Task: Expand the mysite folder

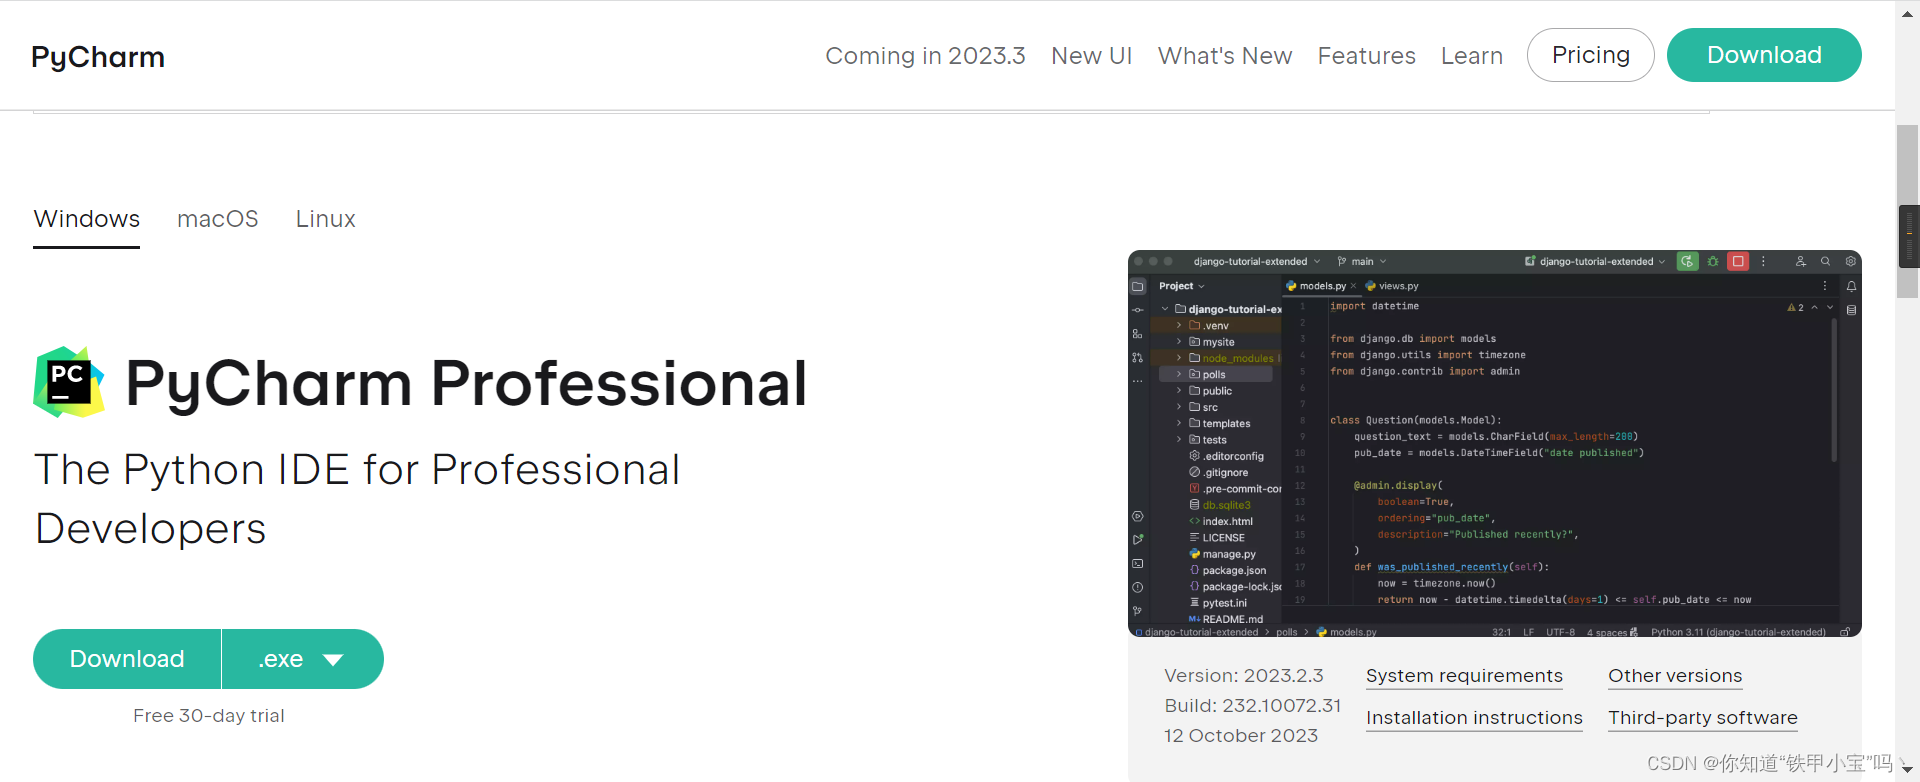Action: click(1179, 342)
